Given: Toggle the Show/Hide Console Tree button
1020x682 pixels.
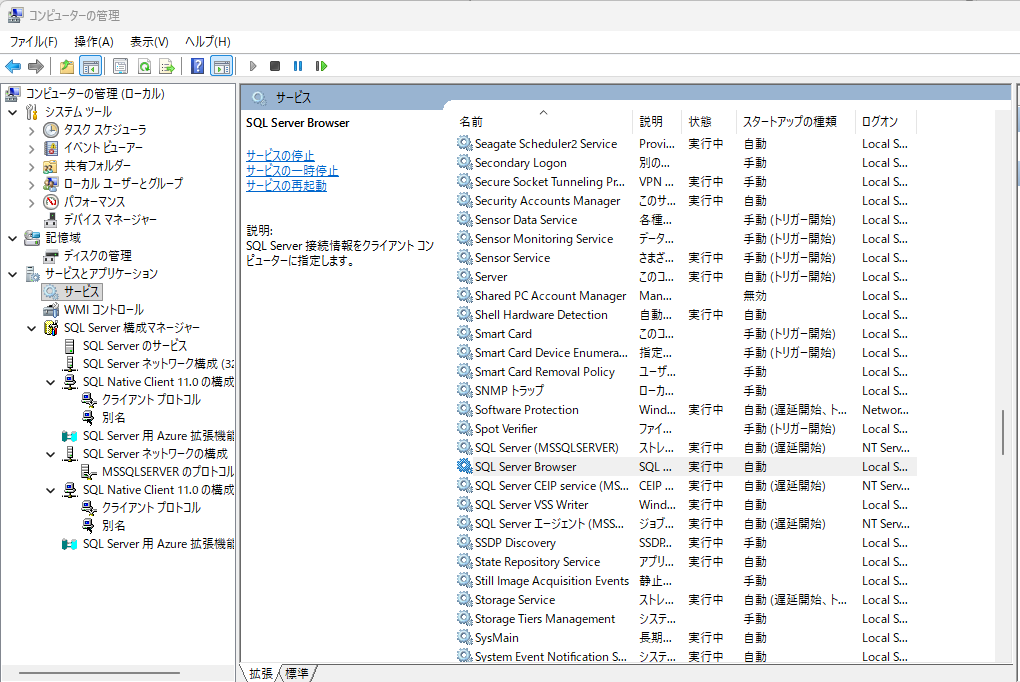Looking at the screenshot, I should pos(90,66).
